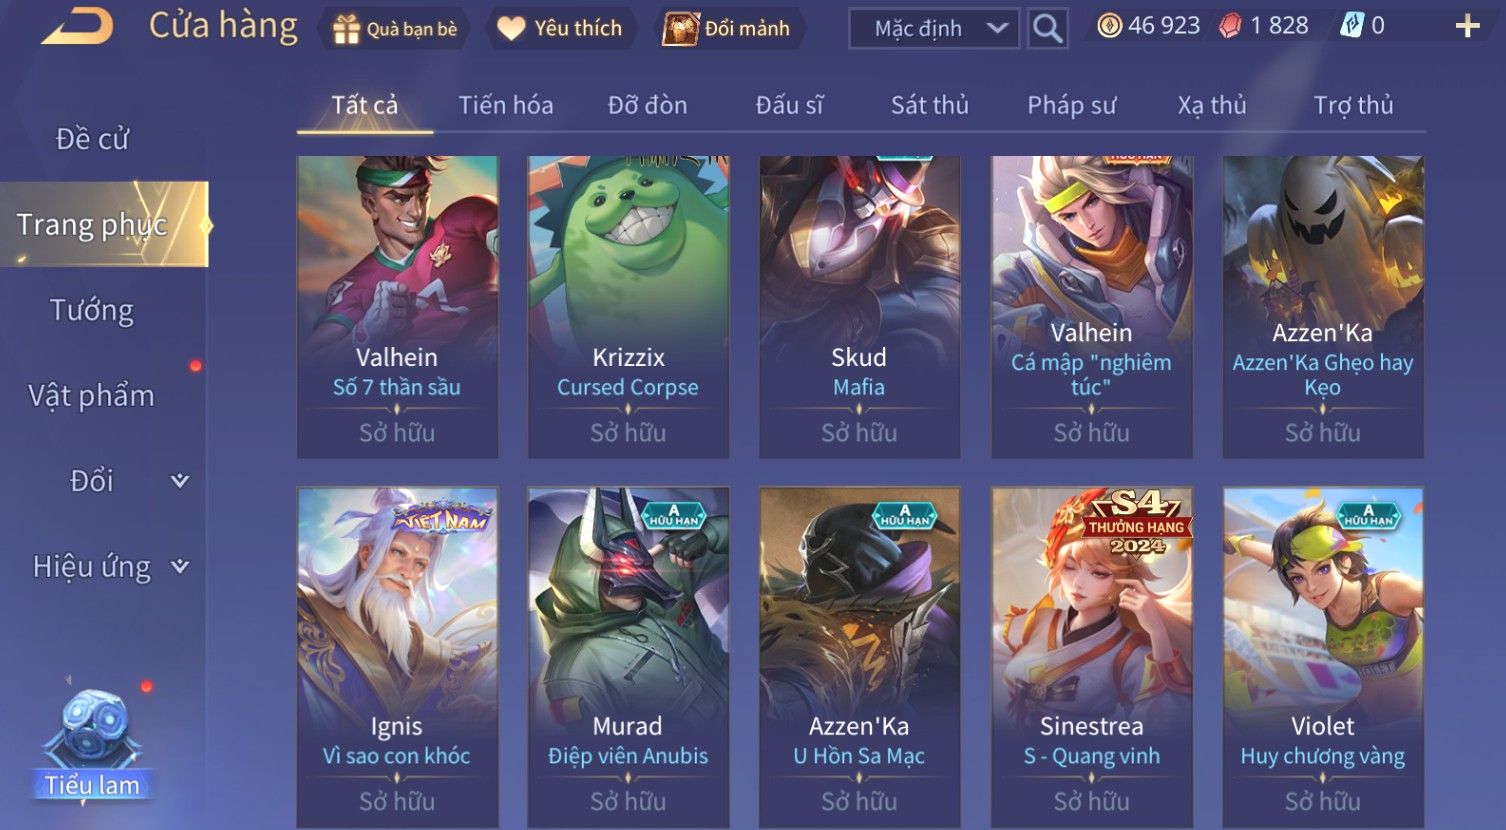
Task: Open the search magnifier icon
Action: (1047, 28)
